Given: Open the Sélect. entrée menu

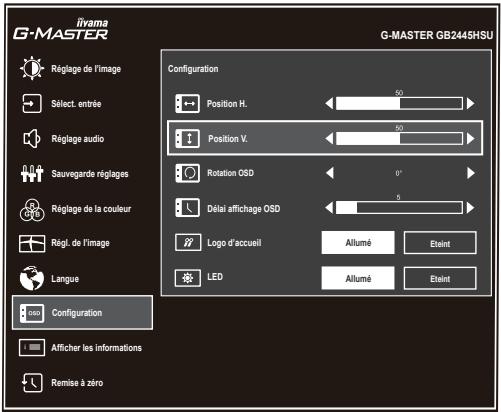Looking at the screenshot, I should click(76, 104).
